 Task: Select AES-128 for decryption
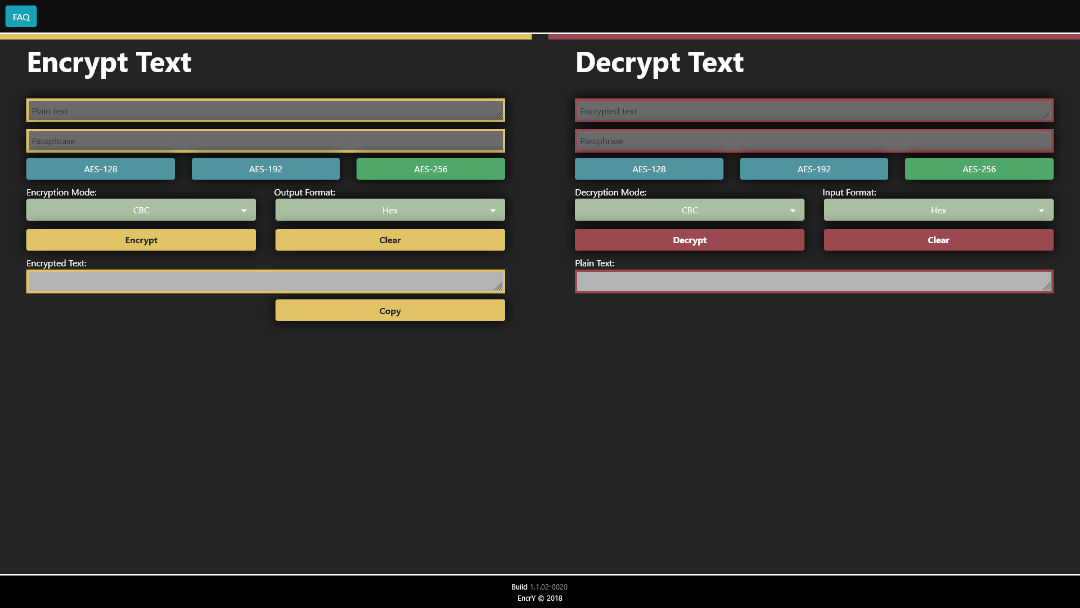pyautogui.click(x=649, y=169)
